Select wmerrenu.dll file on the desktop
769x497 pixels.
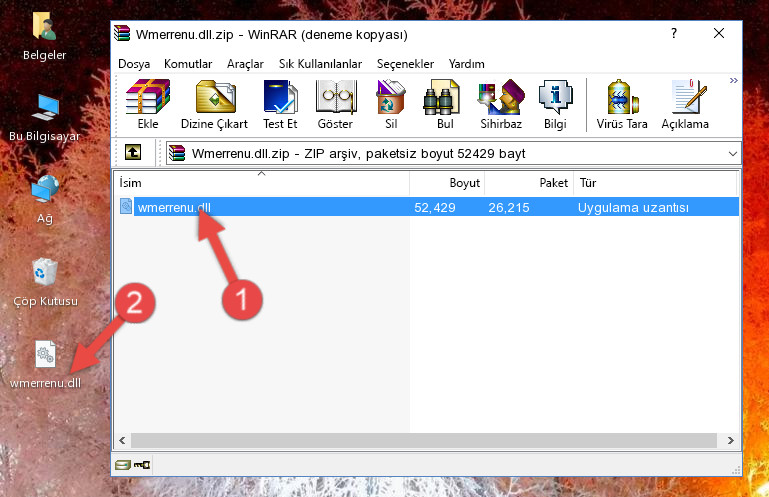(x=45, y=365)
